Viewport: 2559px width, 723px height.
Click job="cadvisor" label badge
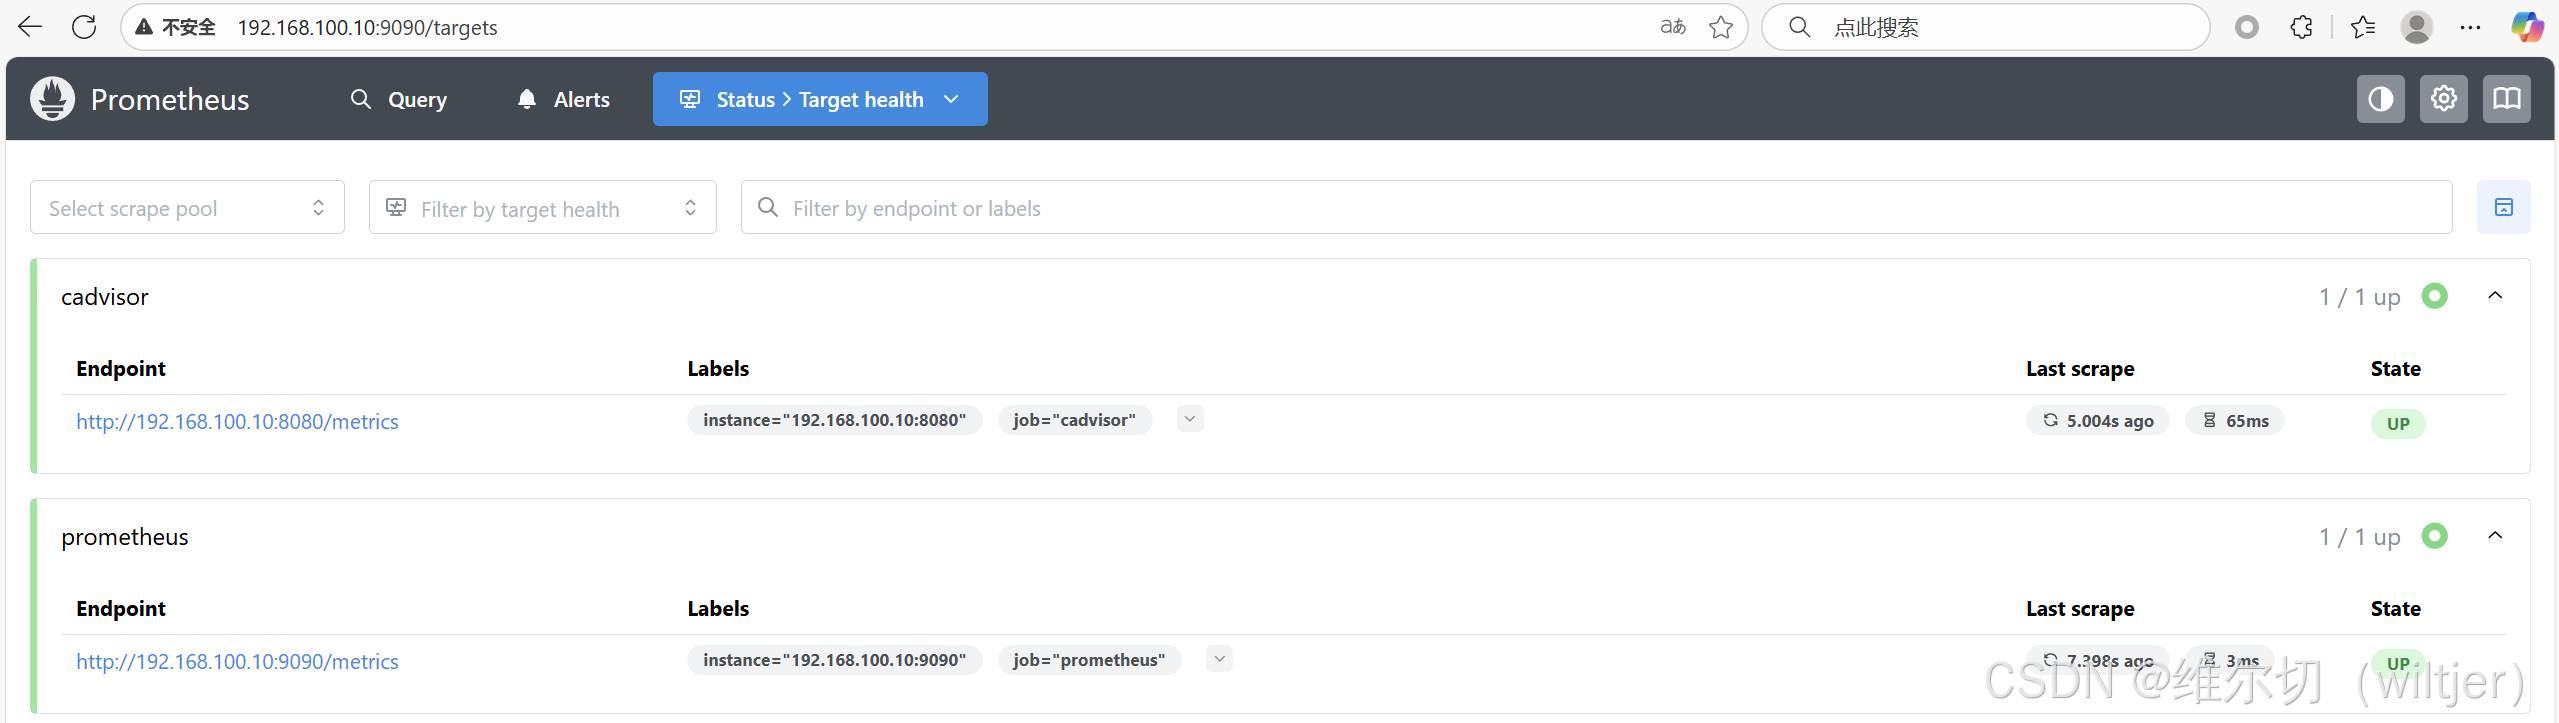tap(1074, 420)
